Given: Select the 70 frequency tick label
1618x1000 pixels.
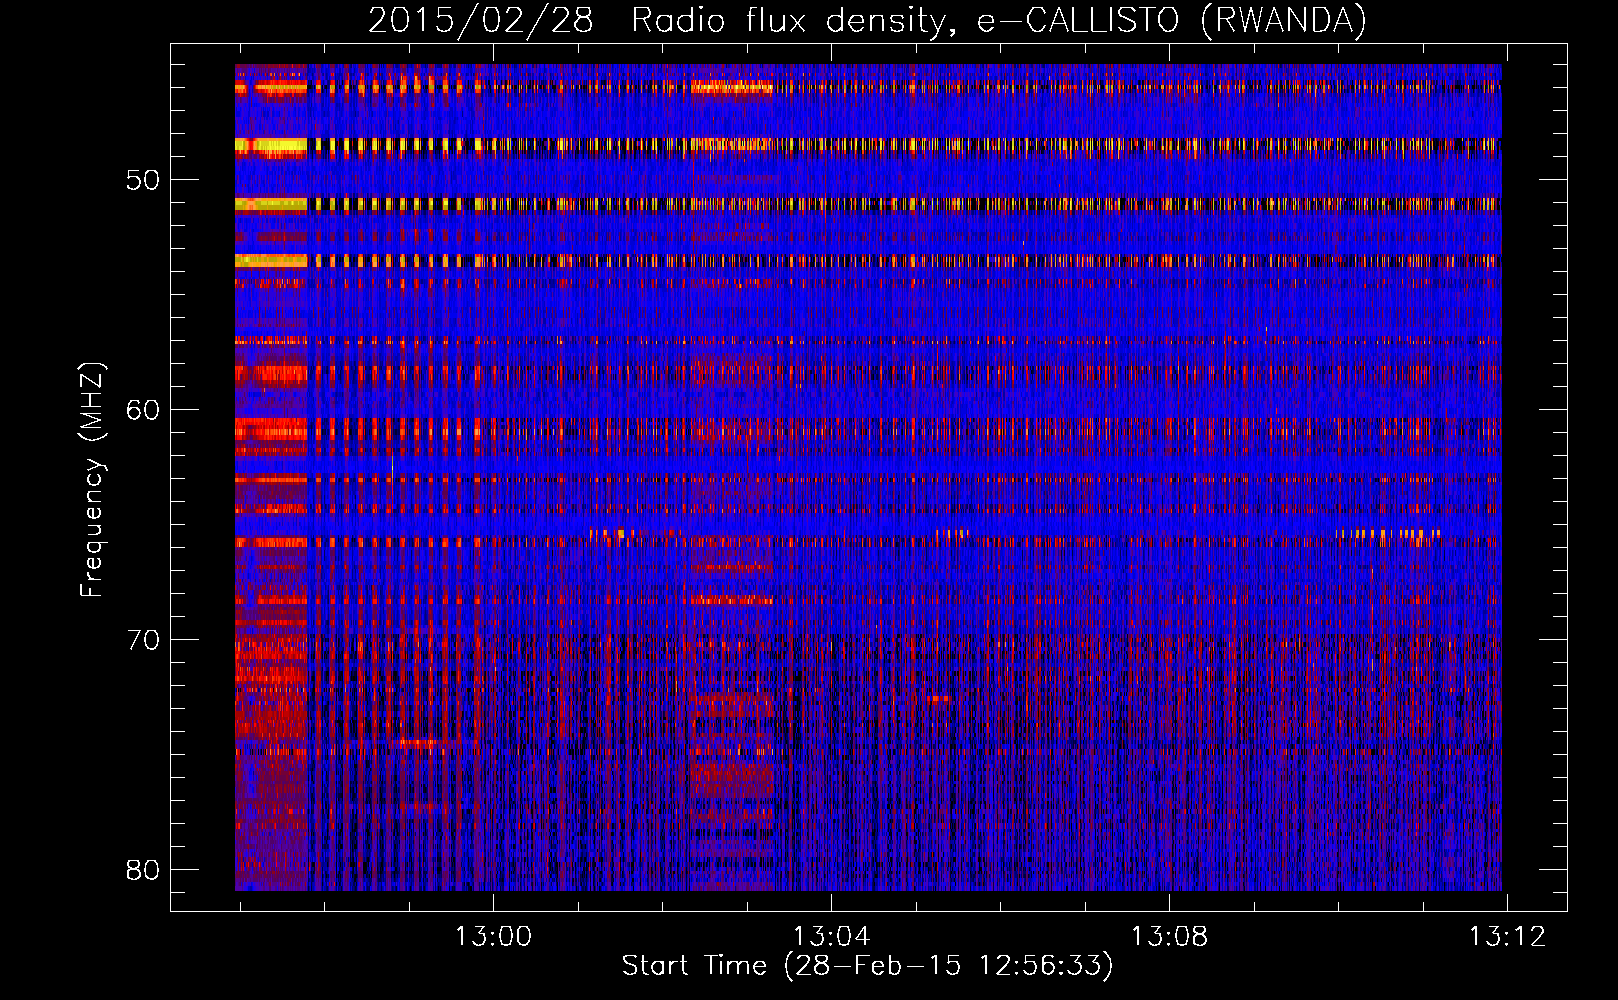Looking at the screenshot, I should pos(143,640).
